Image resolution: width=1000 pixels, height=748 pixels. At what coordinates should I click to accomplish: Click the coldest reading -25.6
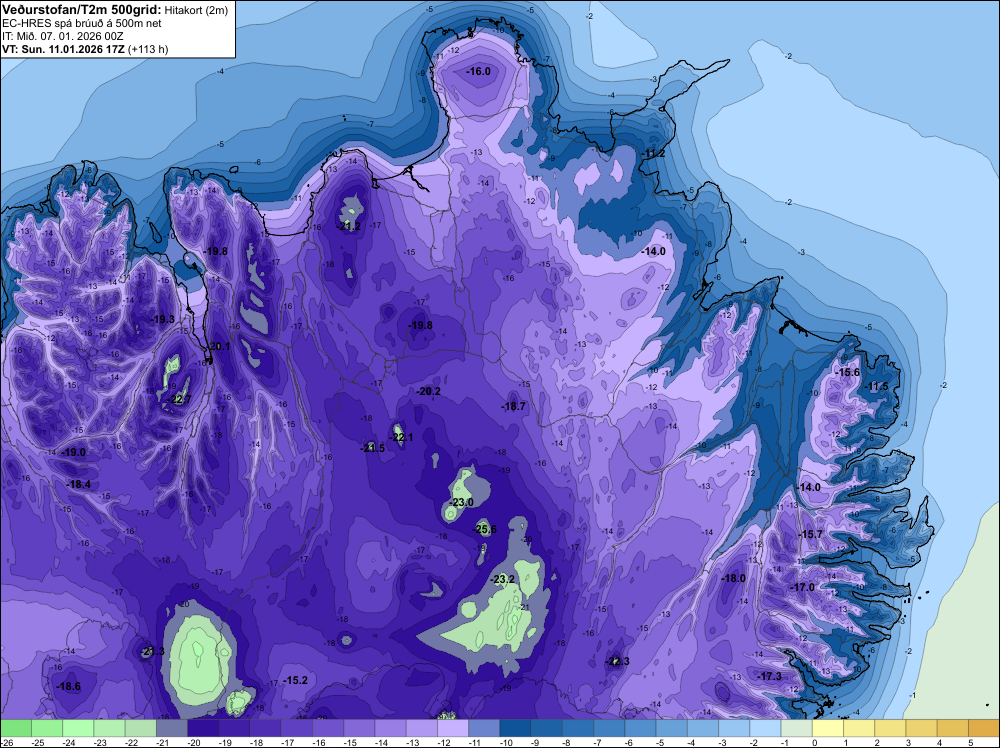click(485, 529)
